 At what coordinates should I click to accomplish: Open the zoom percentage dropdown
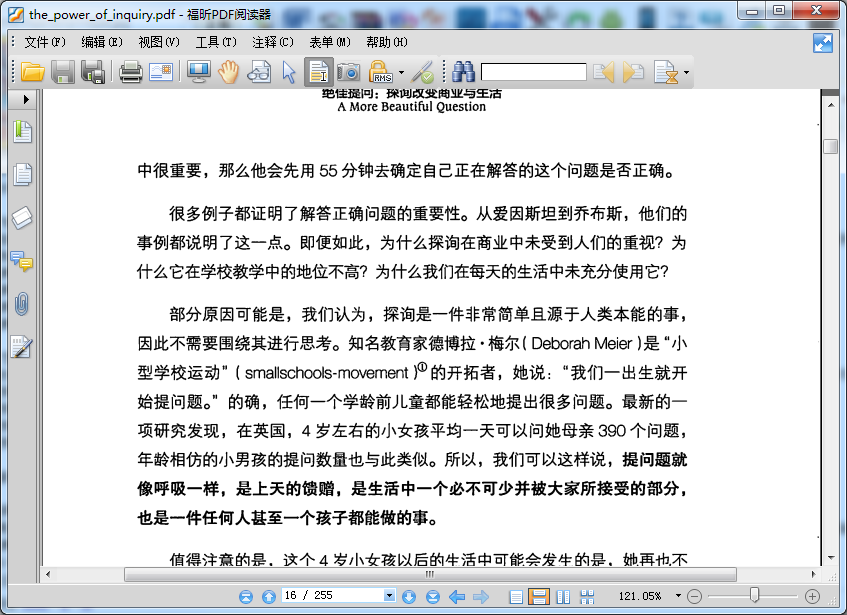[x=678, y=596]
